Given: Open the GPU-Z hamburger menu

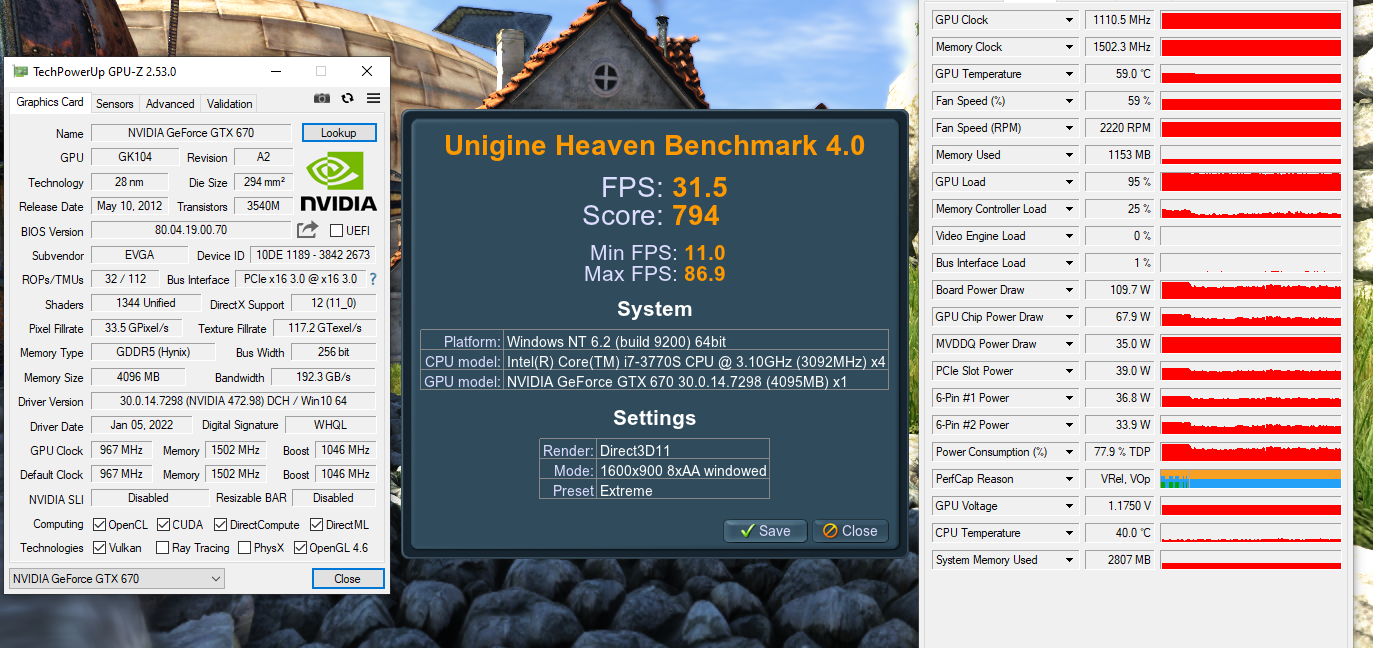Looking at the screenshot, I should point(373,98).
